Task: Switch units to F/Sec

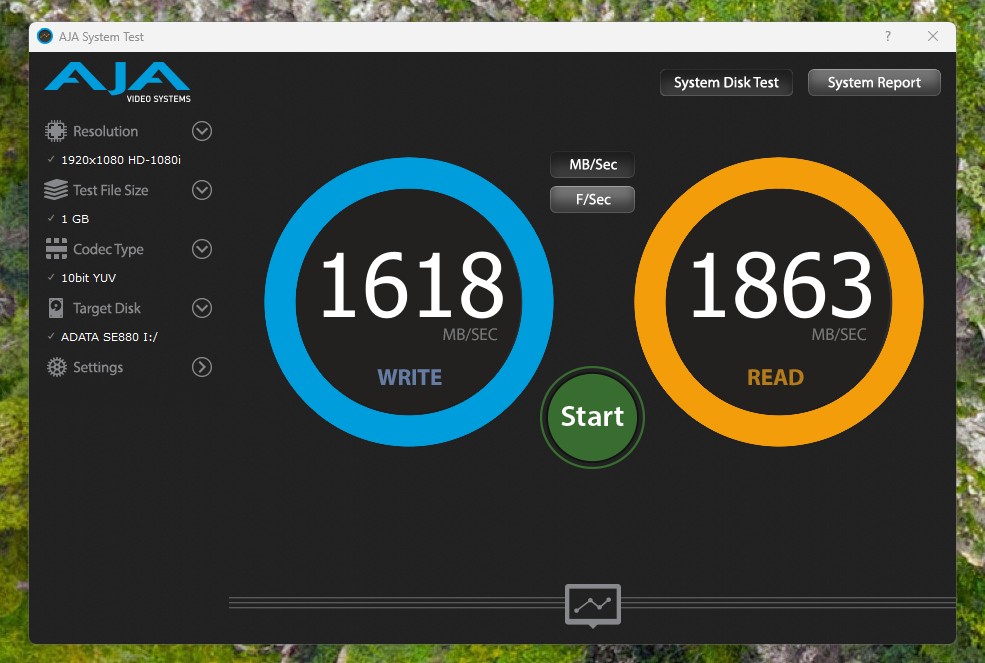Action: 592,199
